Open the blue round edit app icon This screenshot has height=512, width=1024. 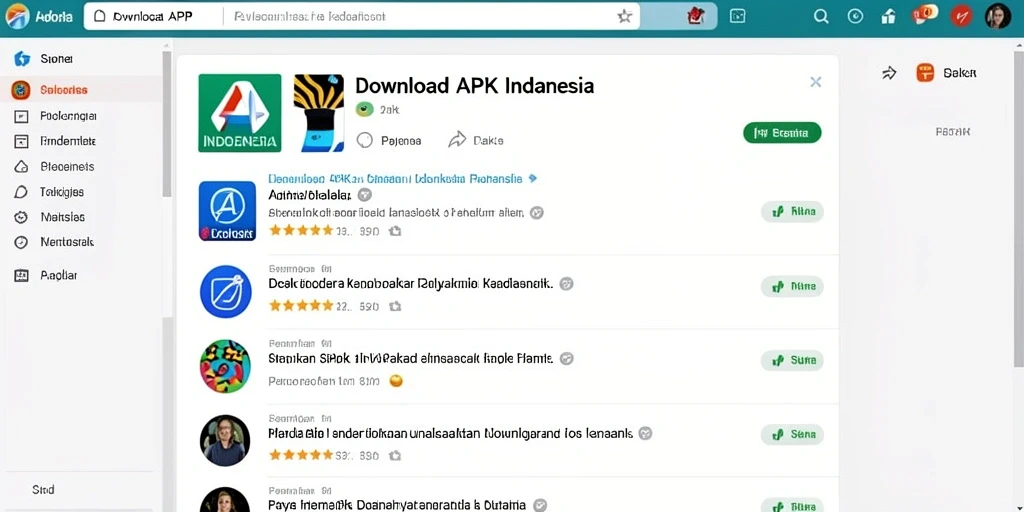(226, 291)
